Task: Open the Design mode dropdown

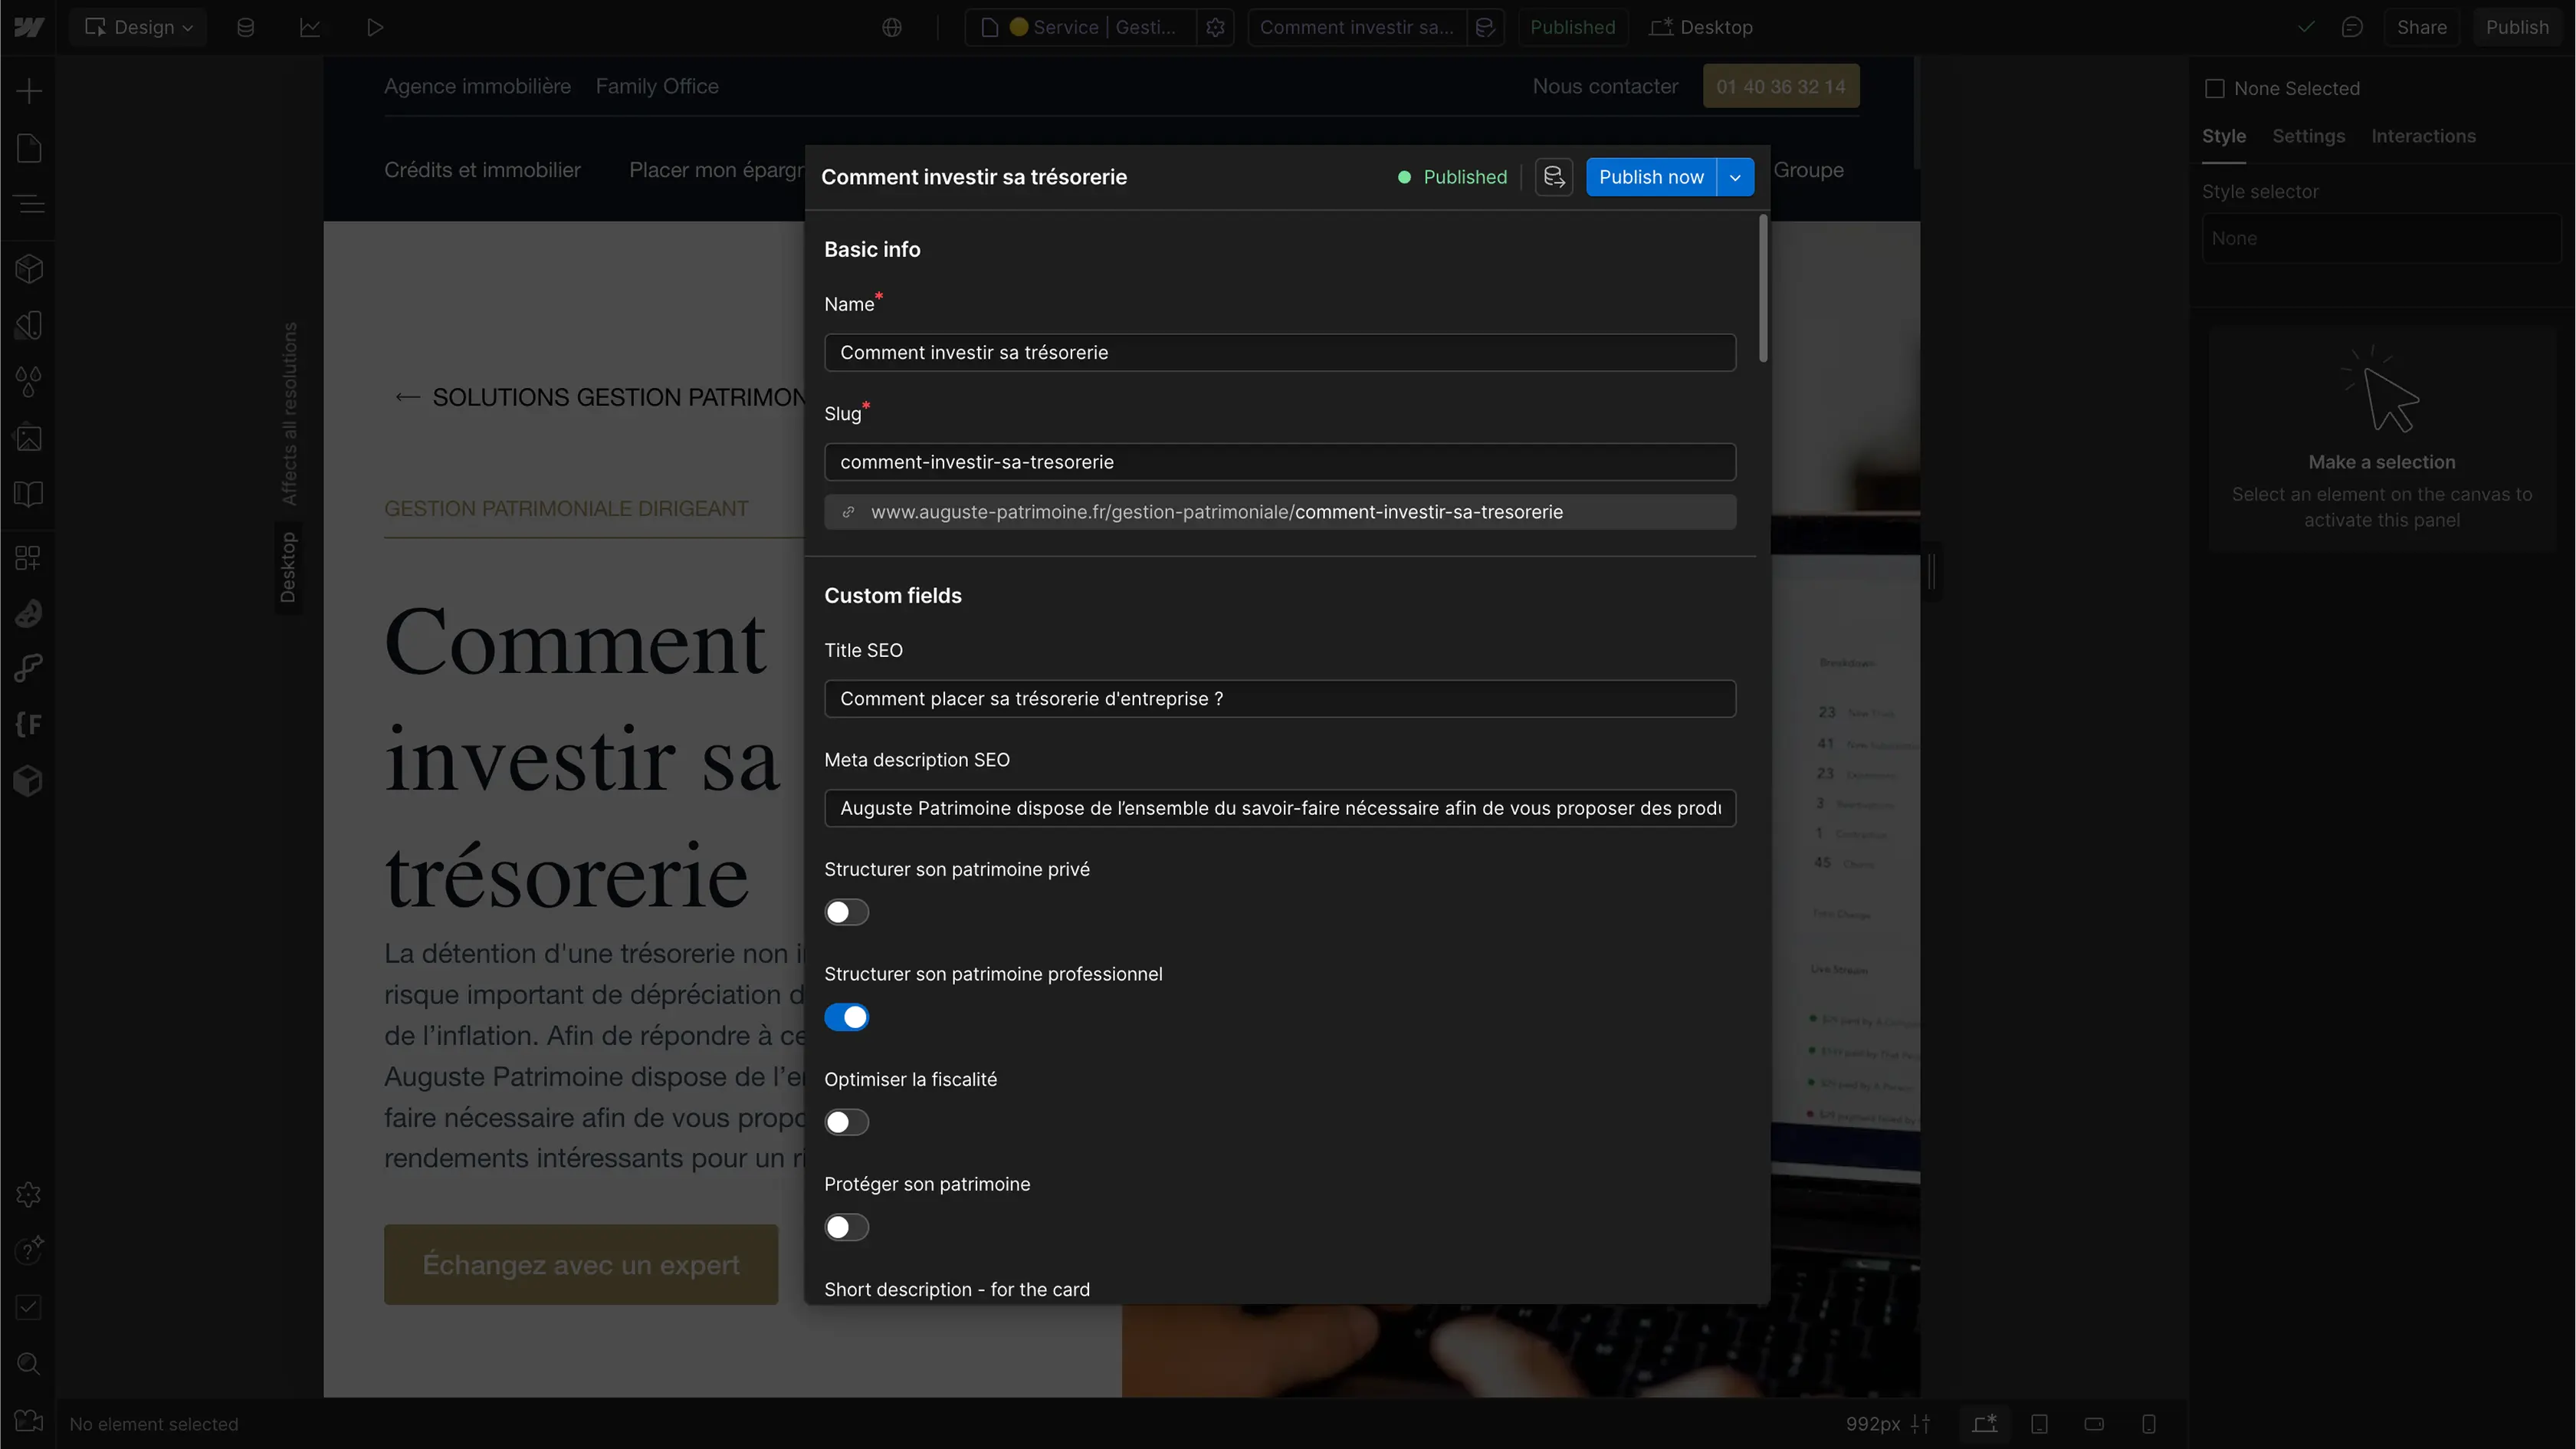Action: pyautogui.click(x=139, y=27)
